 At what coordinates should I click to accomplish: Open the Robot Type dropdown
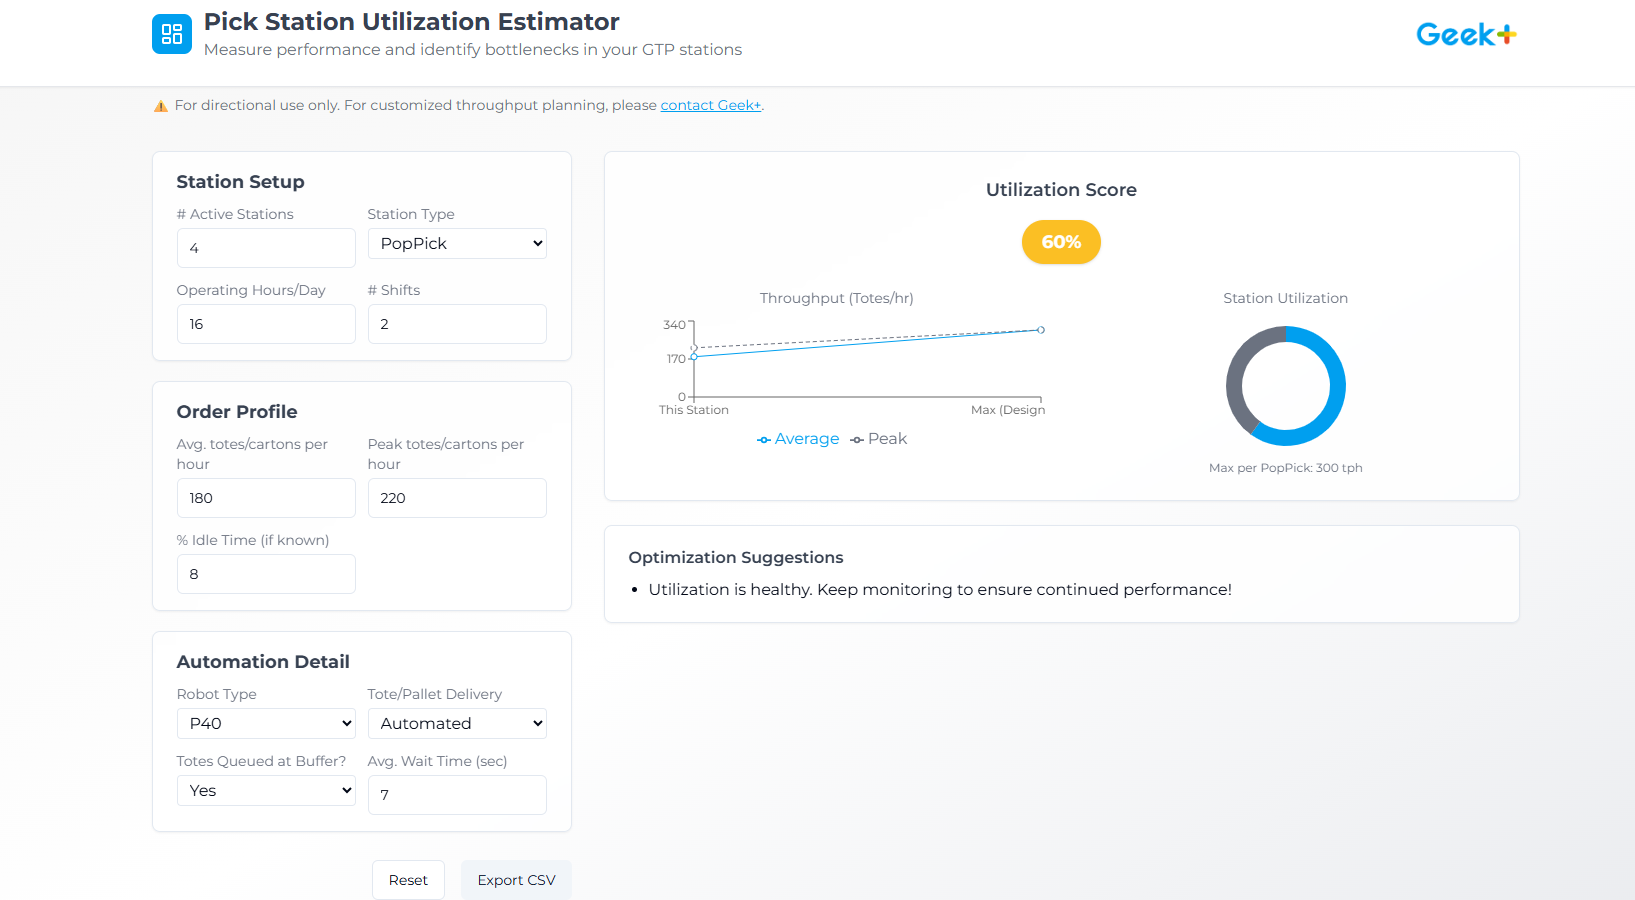(266, 723)
